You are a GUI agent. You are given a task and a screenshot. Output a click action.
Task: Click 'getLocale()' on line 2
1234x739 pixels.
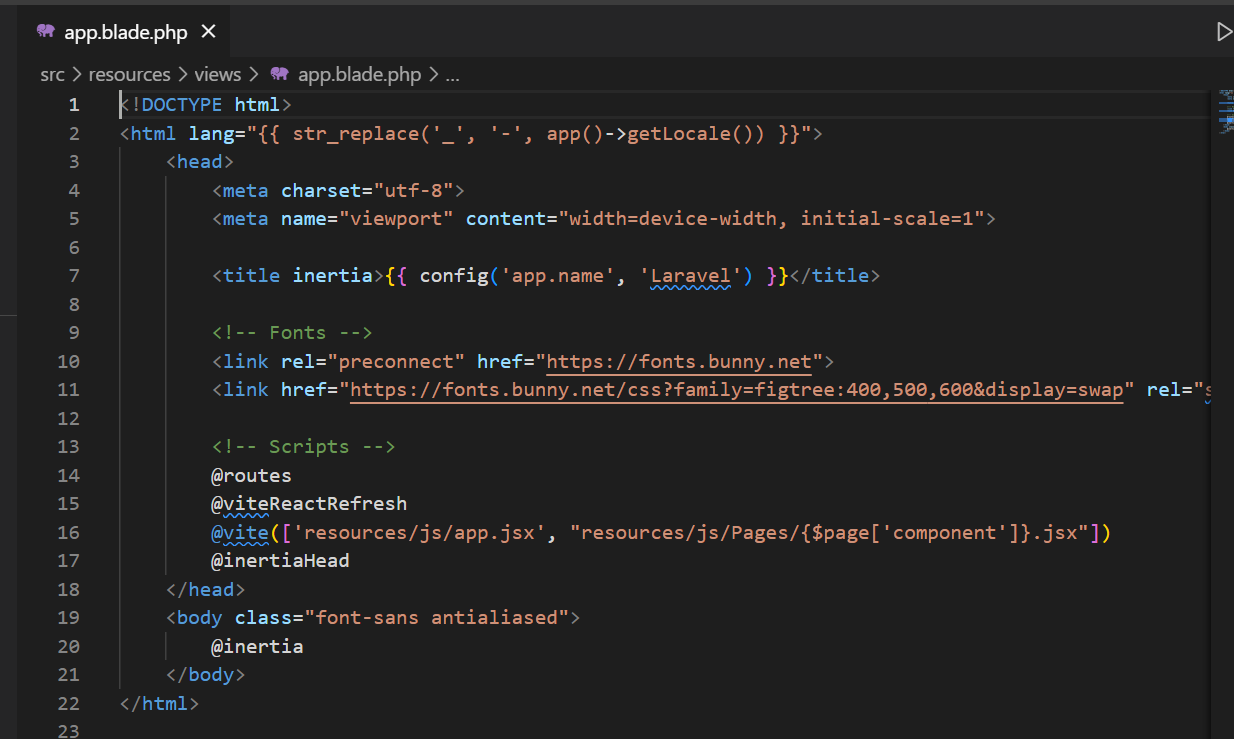pyautogui.click(x=690, y=134)
